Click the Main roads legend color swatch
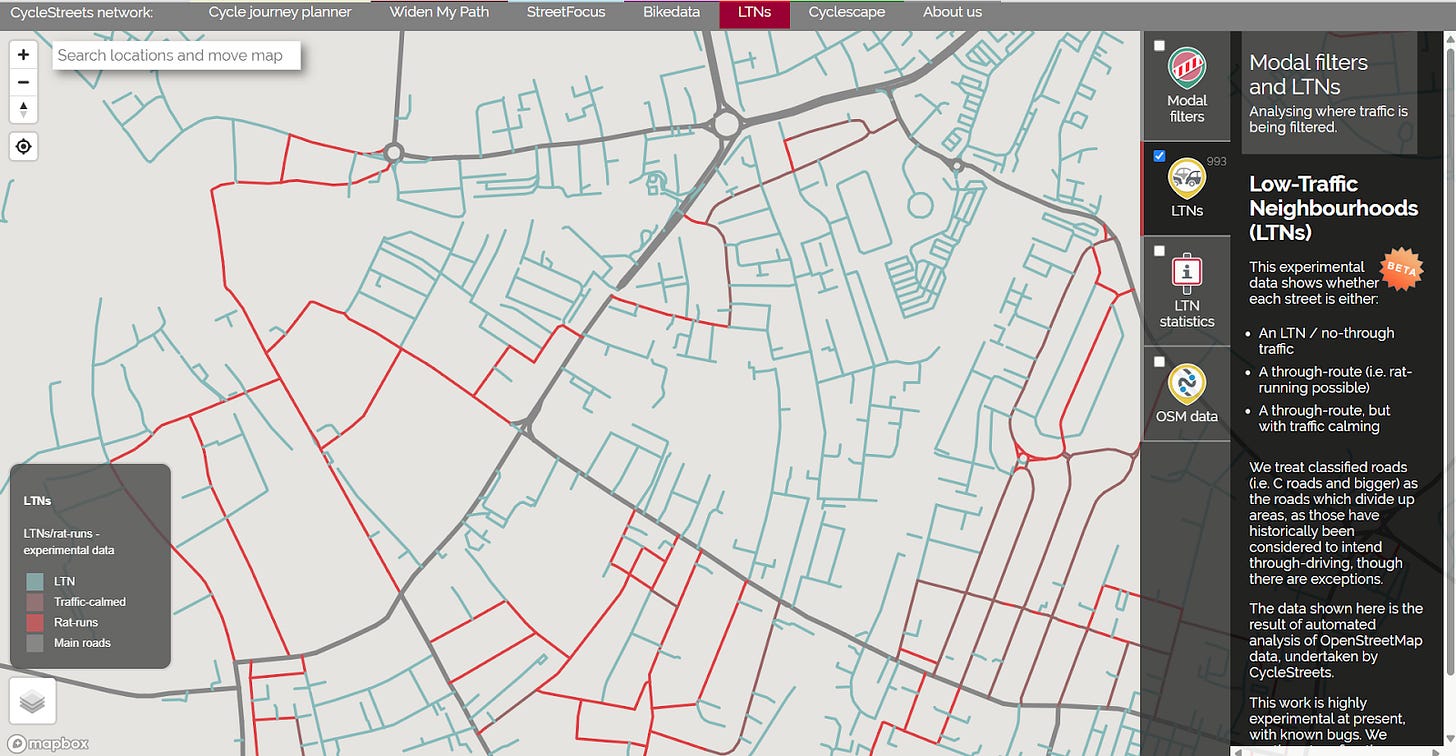This screenshot has width=1456, height=756. [35, 643]
